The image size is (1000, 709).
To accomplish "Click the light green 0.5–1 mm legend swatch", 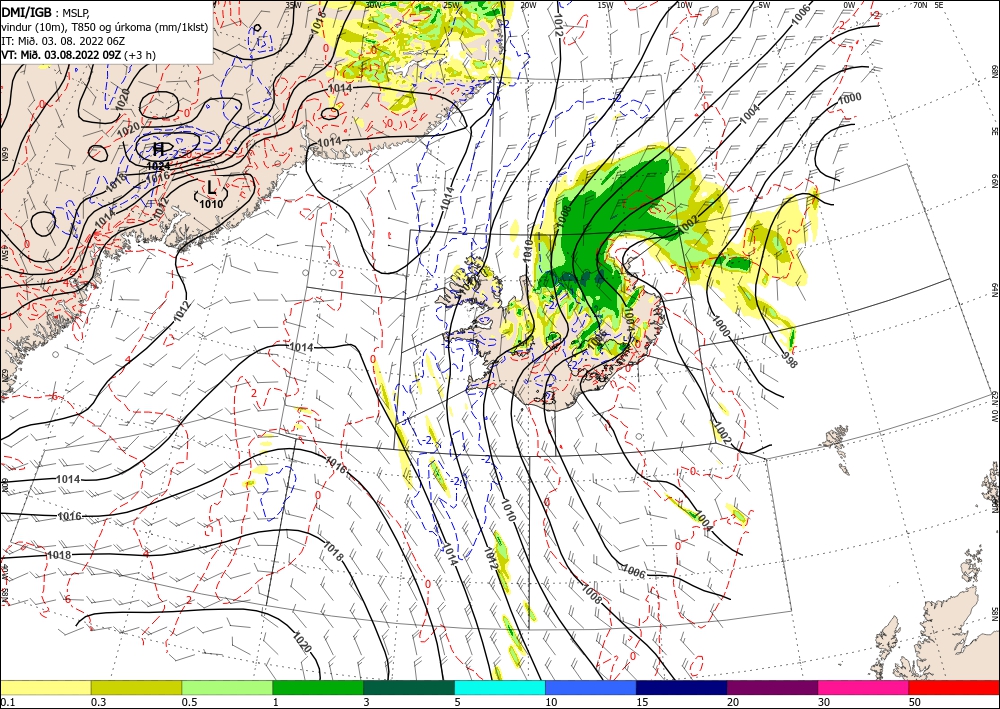I will click(x=227, y=687).
